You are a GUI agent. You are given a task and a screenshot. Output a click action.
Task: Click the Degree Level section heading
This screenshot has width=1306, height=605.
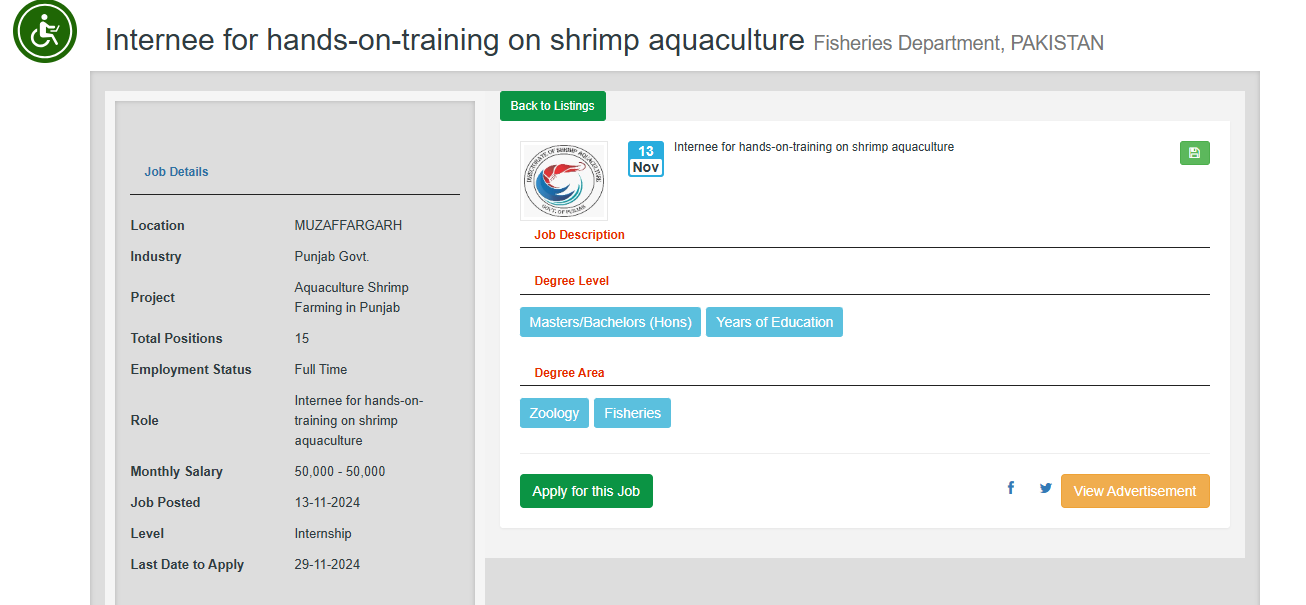[x=571, y=281]
